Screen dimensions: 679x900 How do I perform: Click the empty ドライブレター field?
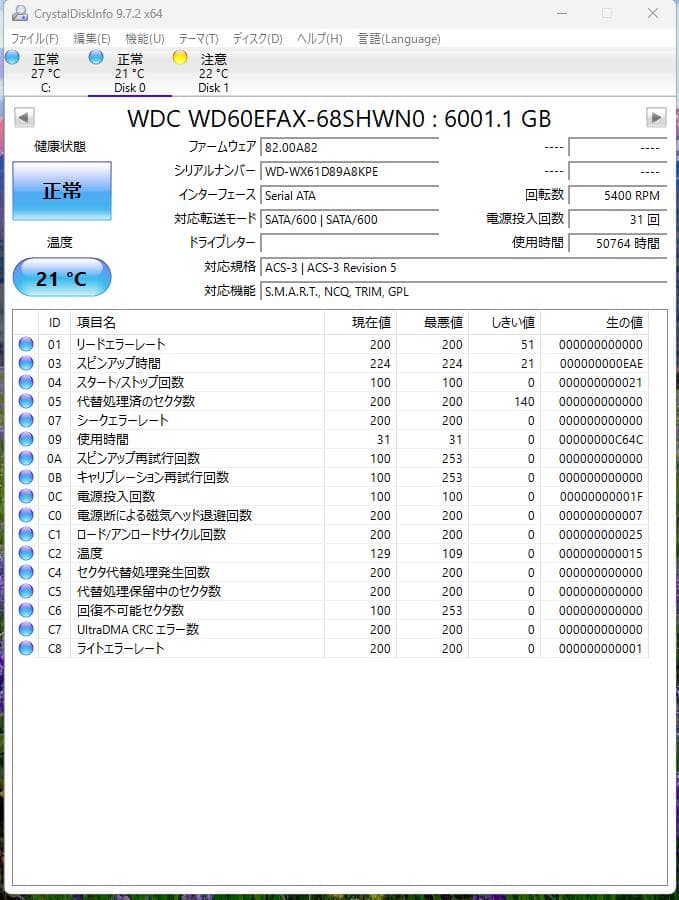350,243
